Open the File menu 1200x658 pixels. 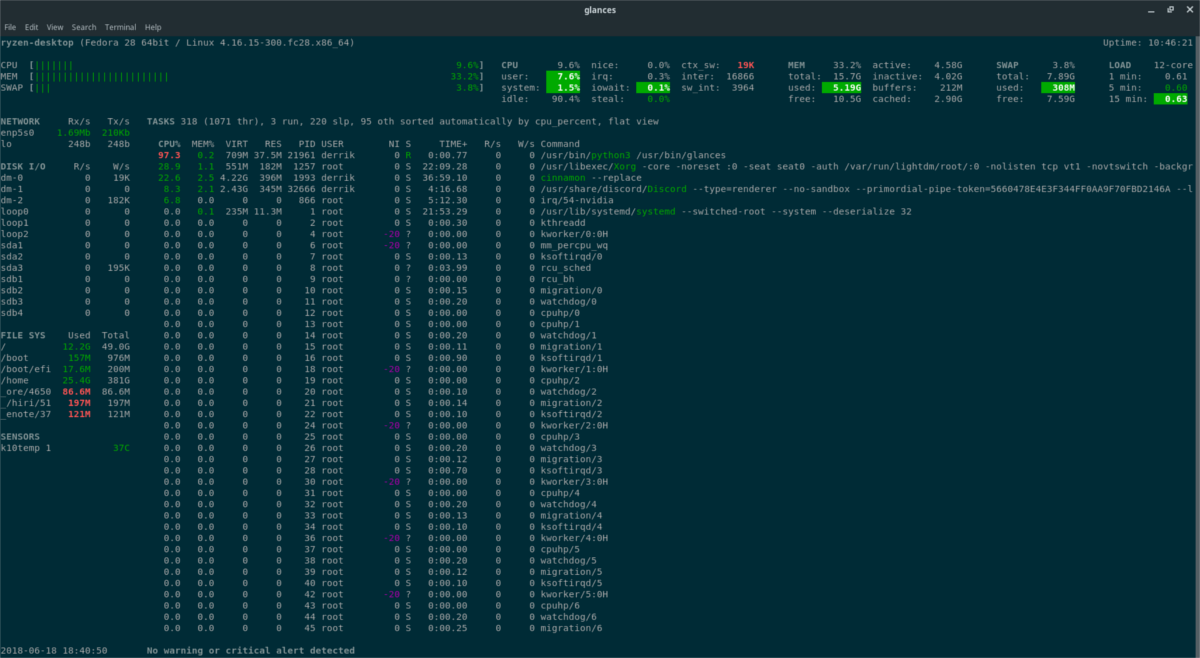(10, 27)
